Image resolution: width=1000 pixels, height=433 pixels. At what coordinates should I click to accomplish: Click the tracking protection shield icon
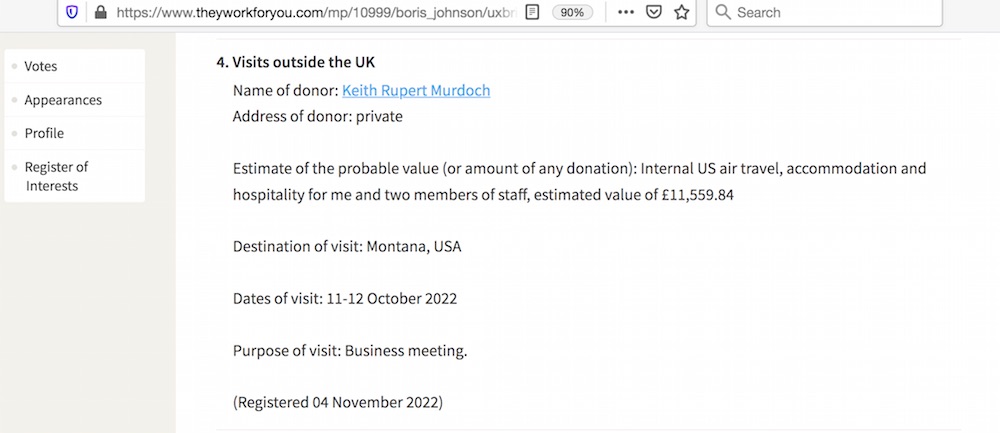(x=72, y=13)
